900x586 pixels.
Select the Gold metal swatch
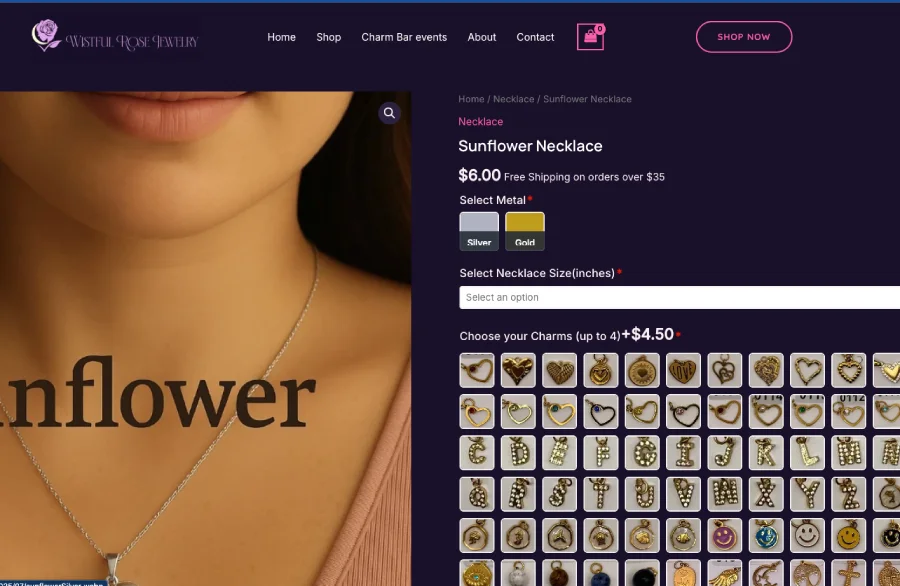(x=525, y=231)
